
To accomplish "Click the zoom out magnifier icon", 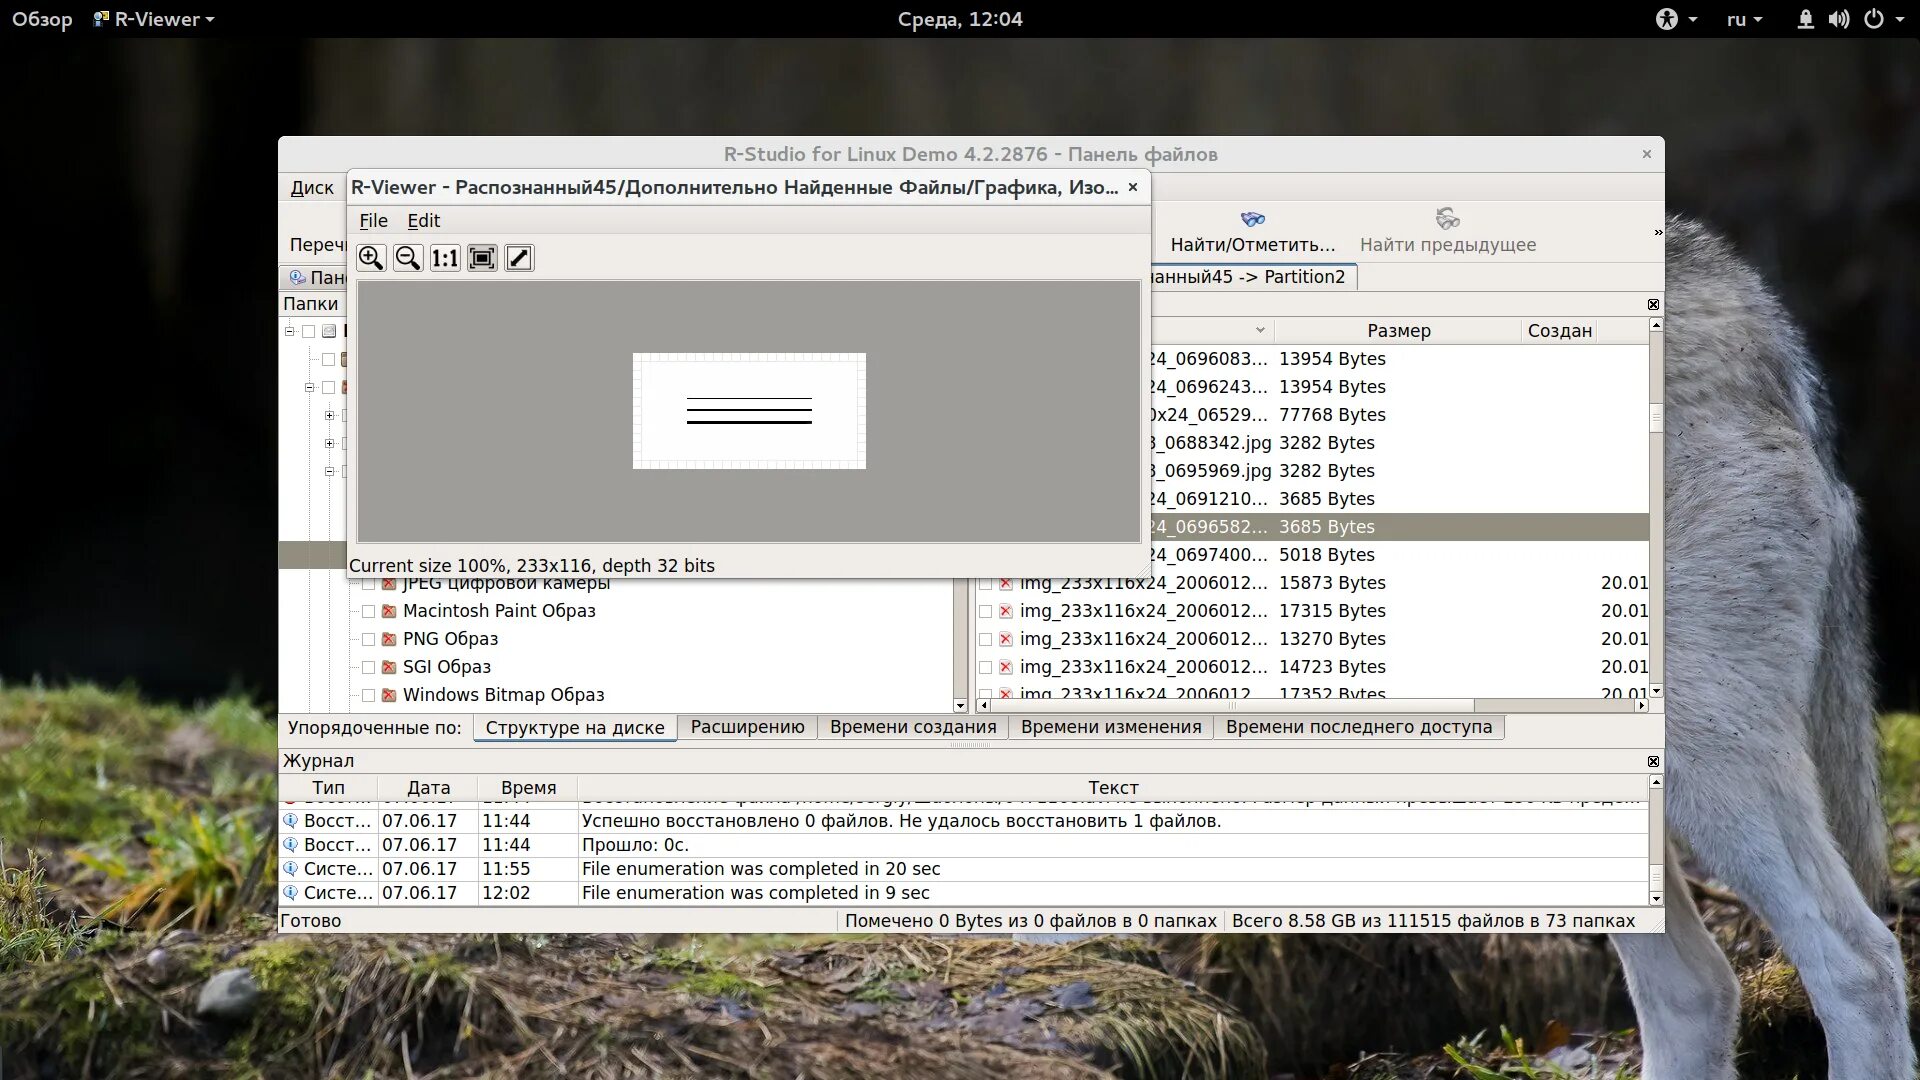I will point(408,258).
